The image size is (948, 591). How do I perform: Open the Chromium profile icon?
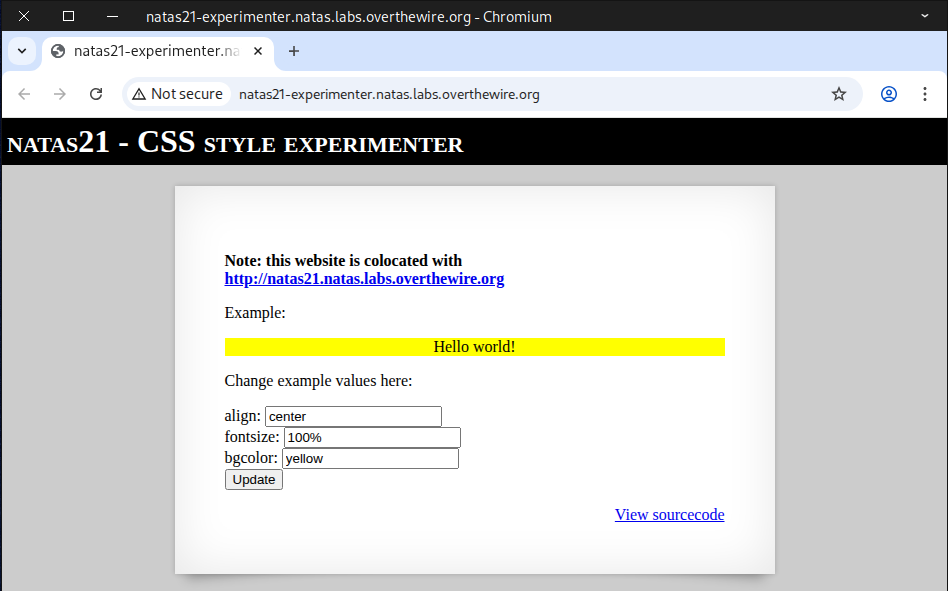click(x=889, y=94)
